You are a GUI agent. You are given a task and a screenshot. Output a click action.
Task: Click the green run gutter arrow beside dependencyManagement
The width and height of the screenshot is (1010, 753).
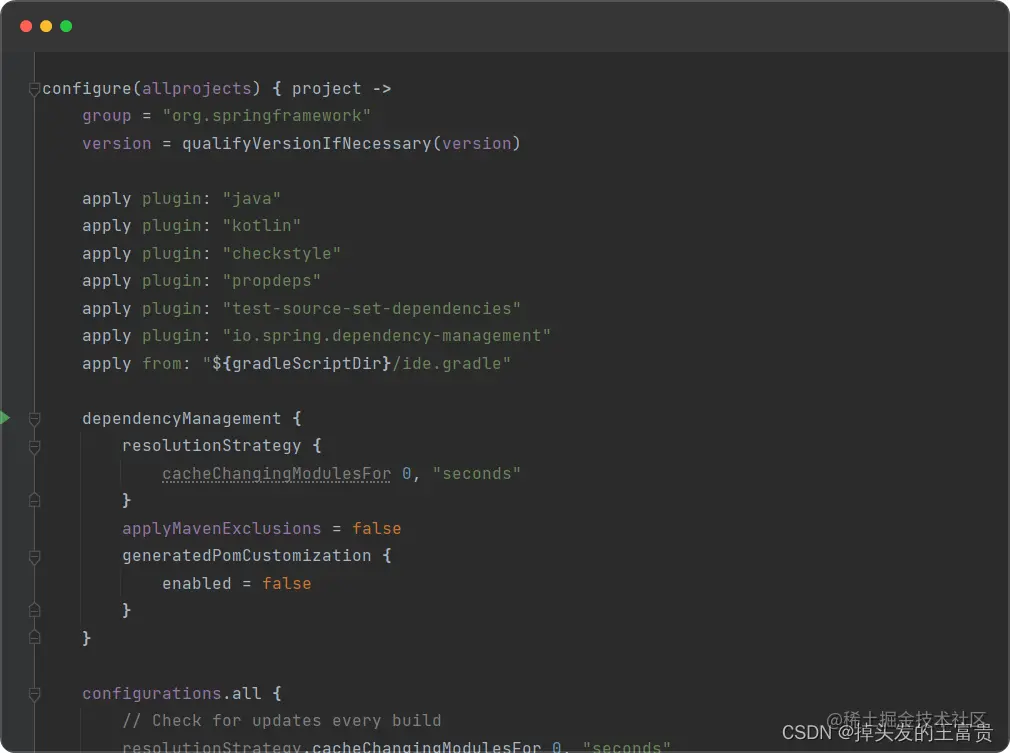click(5, 418)
